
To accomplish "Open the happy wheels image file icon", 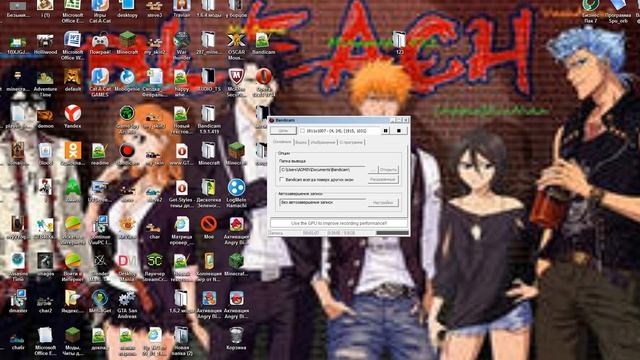I will click(x=182, y=82).
